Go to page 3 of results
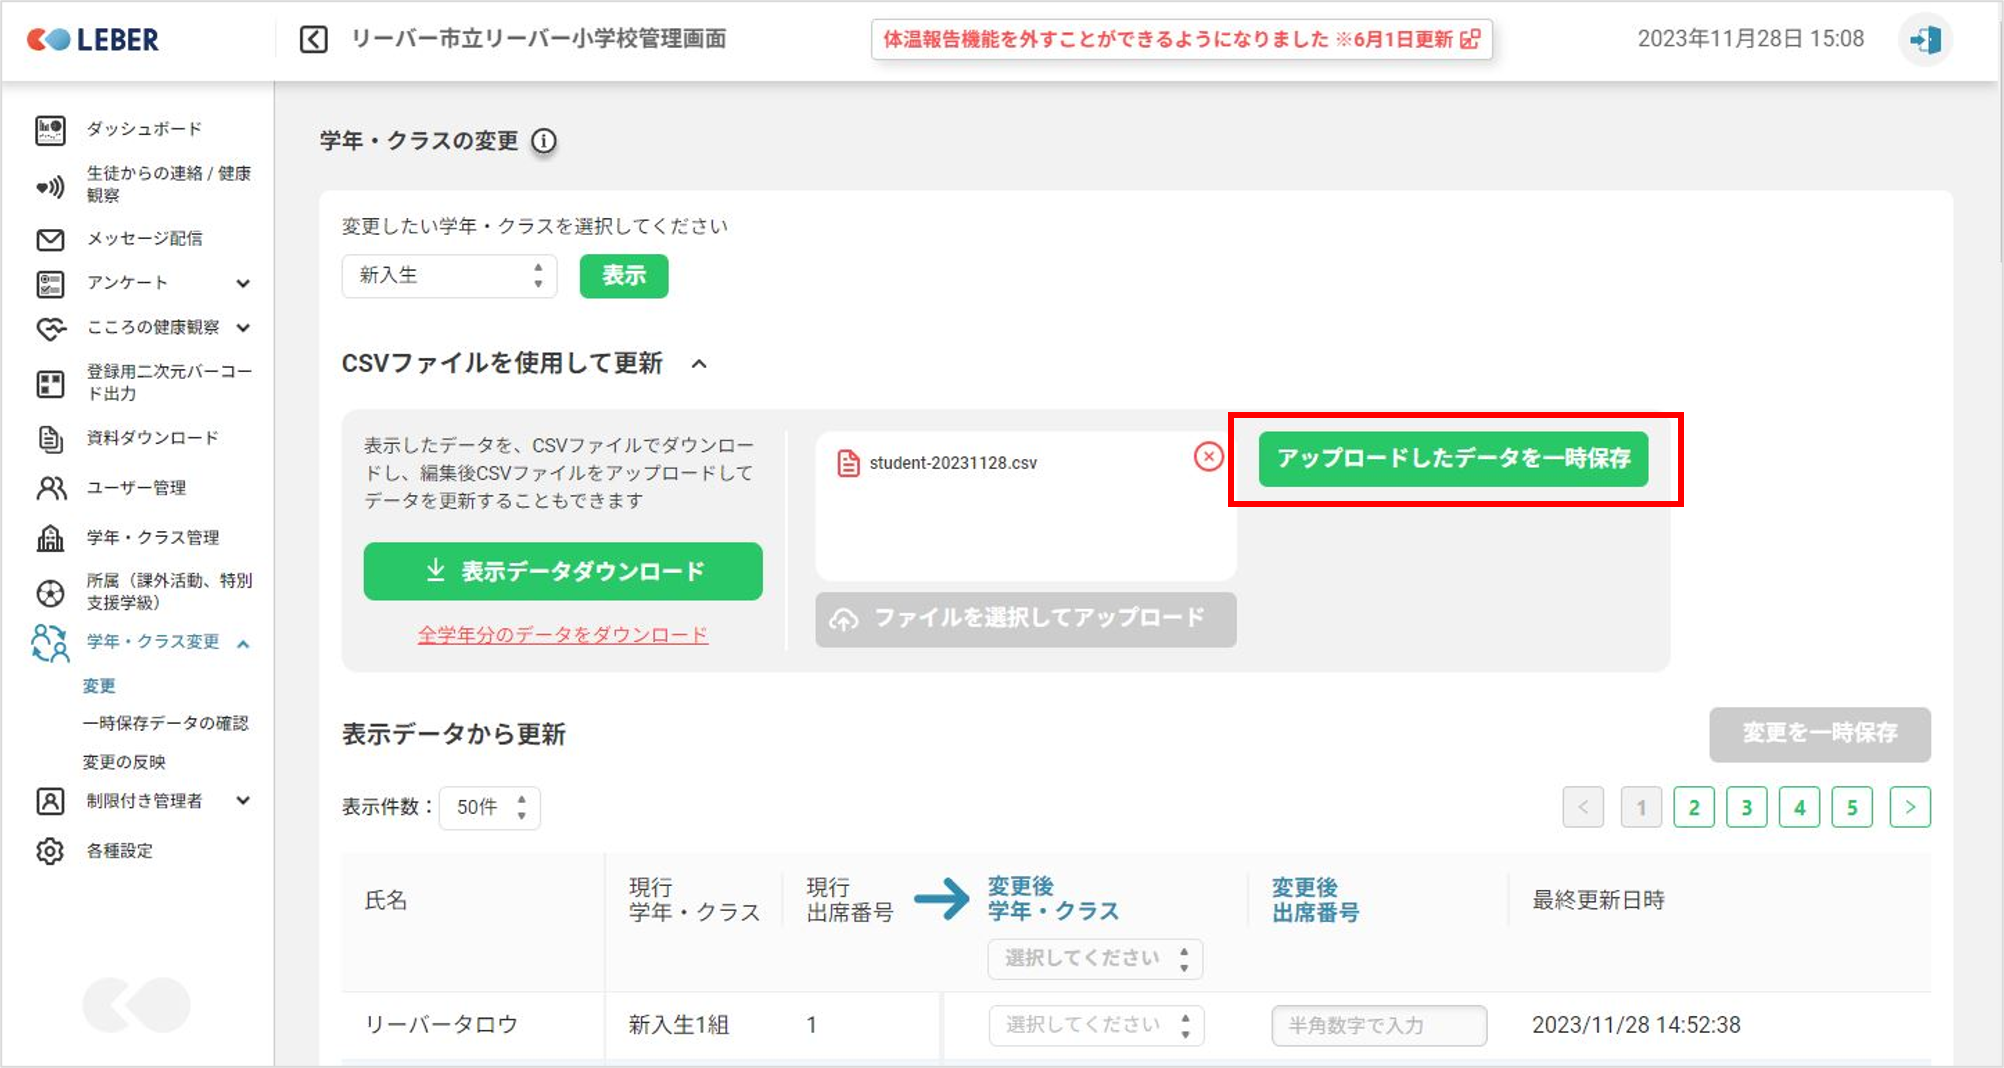The height and width of the screenshot is (1068, 2004). [x=1746, y=808]
